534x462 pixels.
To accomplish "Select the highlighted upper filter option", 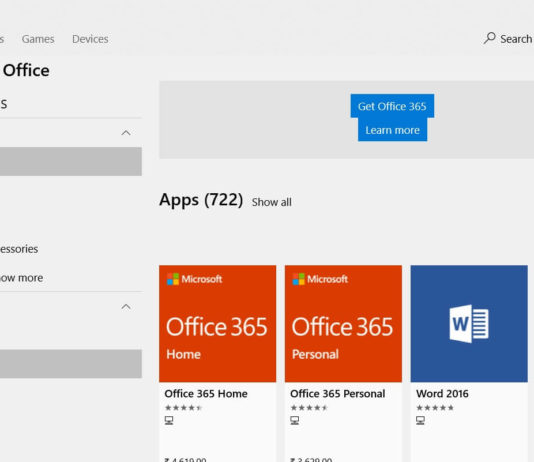I will click(70, 161).
